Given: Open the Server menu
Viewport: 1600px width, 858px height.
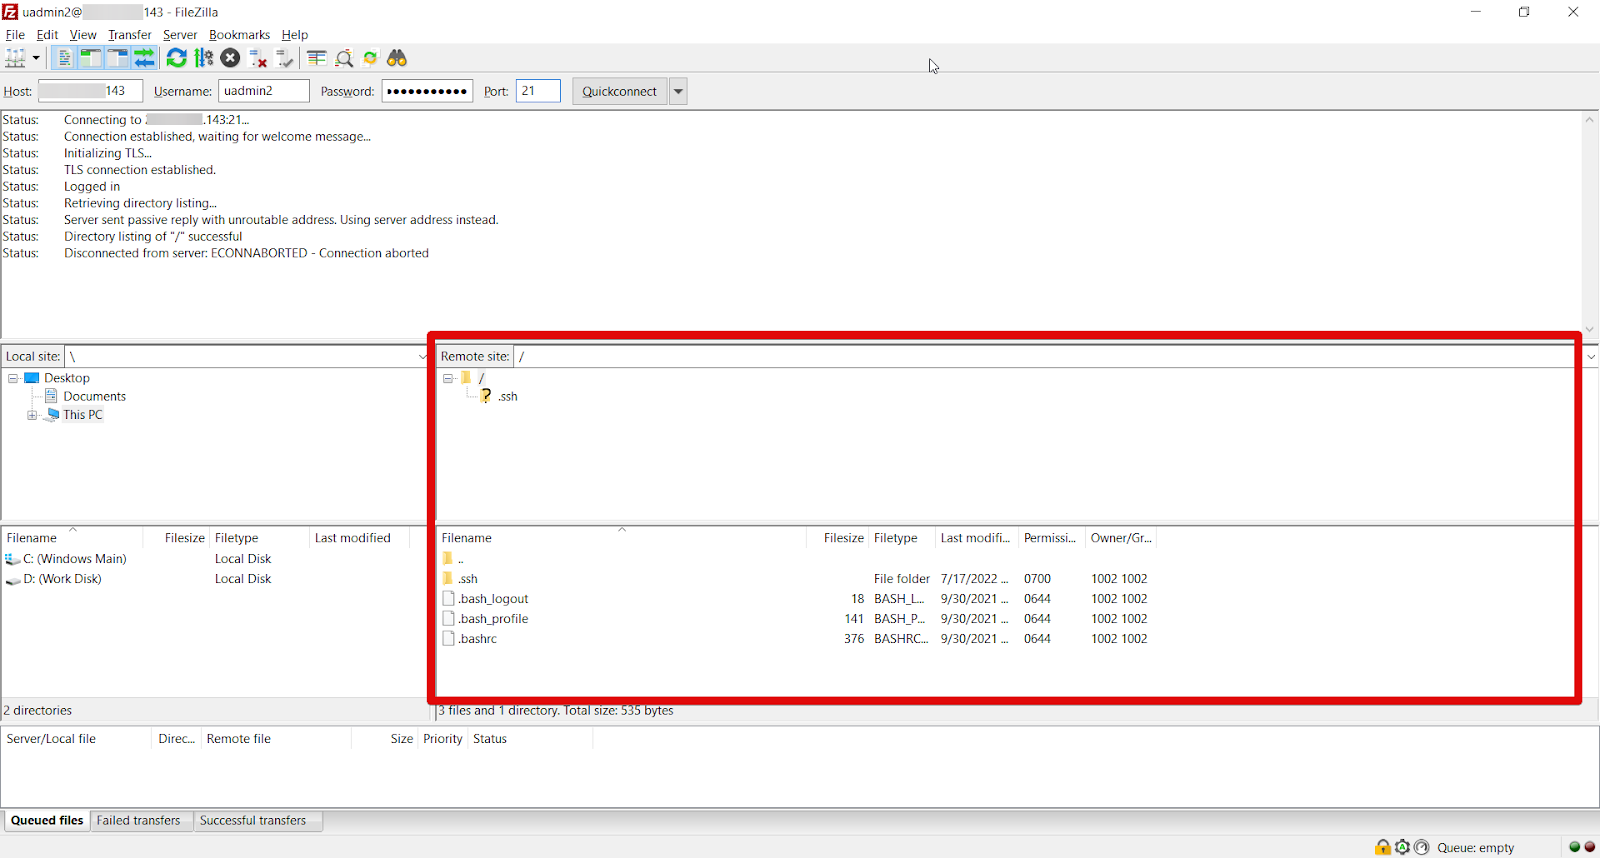Looking at the screenshot, I should point(180,35).
